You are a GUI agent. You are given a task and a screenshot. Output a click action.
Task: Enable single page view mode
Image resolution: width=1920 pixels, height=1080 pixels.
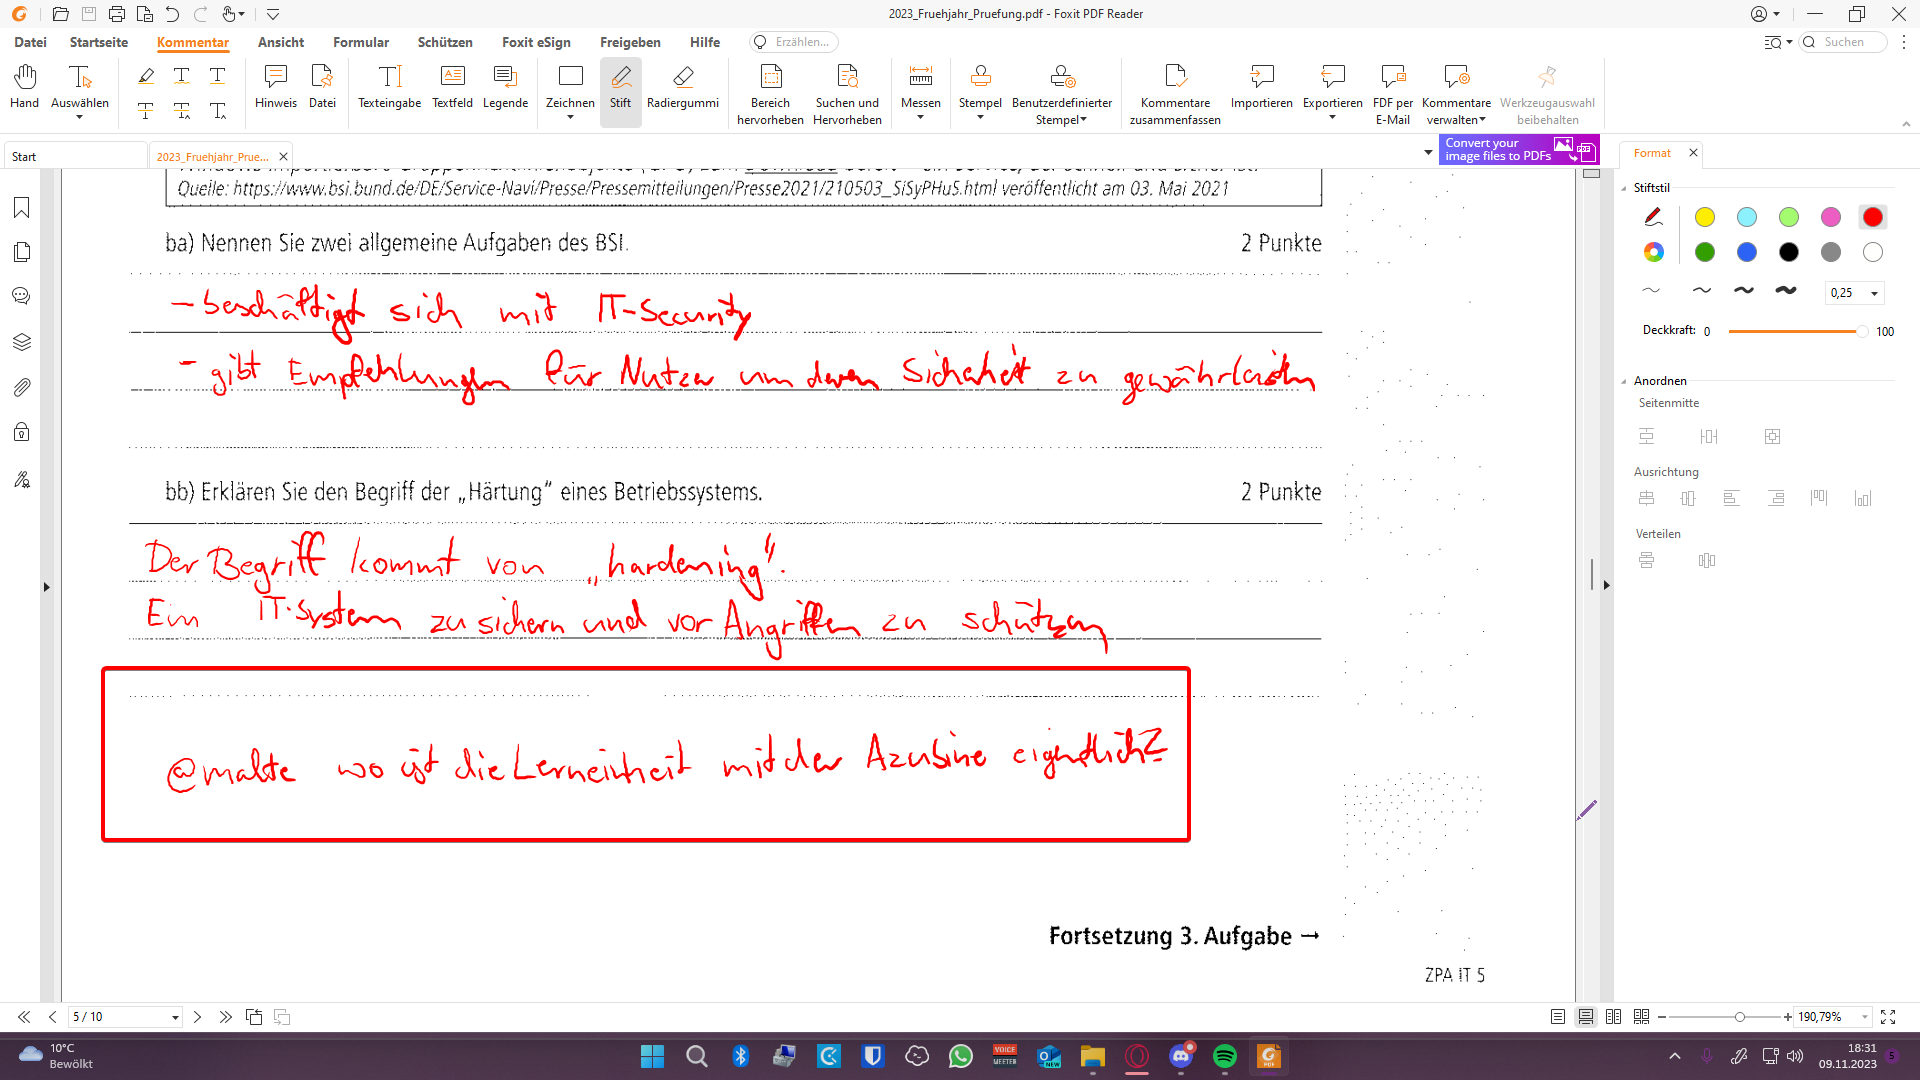(1558, 1017)
